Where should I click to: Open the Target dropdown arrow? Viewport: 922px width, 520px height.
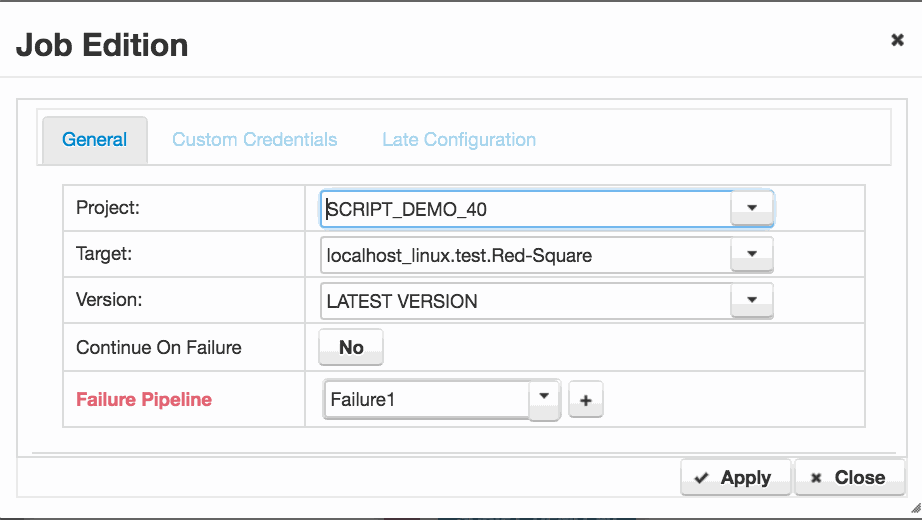click(x=751, y=254)
